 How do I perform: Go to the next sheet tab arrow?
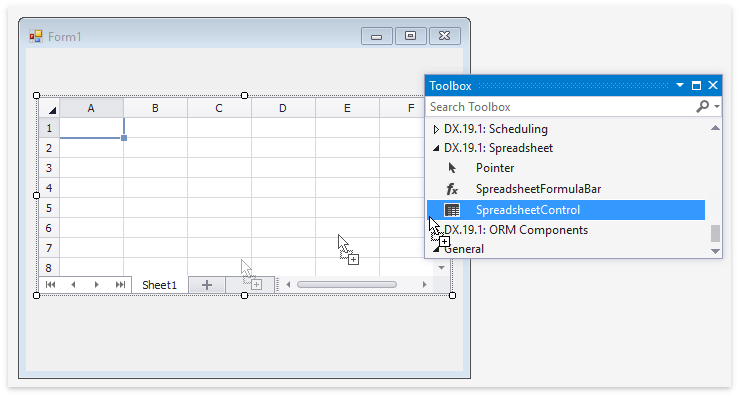coord(96,284)
